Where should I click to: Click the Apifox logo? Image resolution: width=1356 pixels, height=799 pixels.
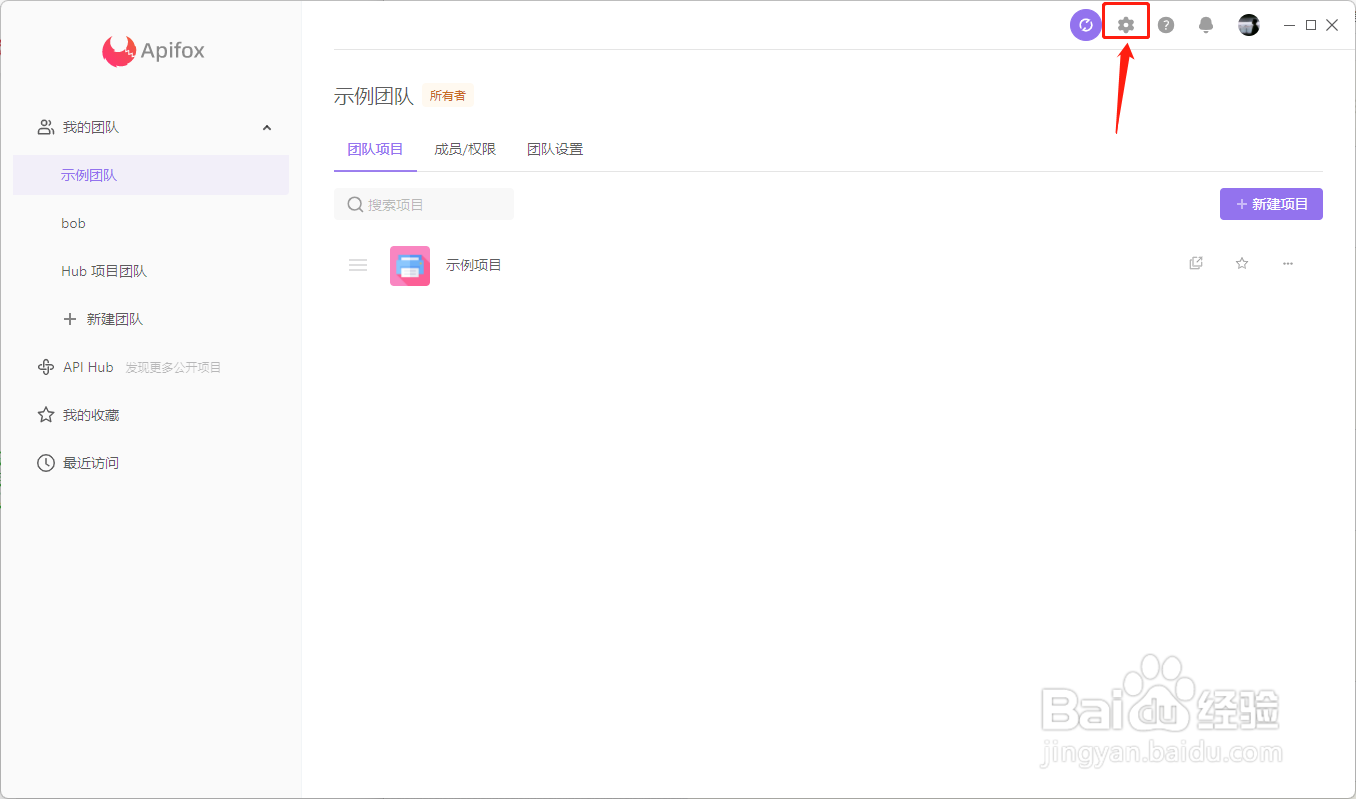point(153,51)
